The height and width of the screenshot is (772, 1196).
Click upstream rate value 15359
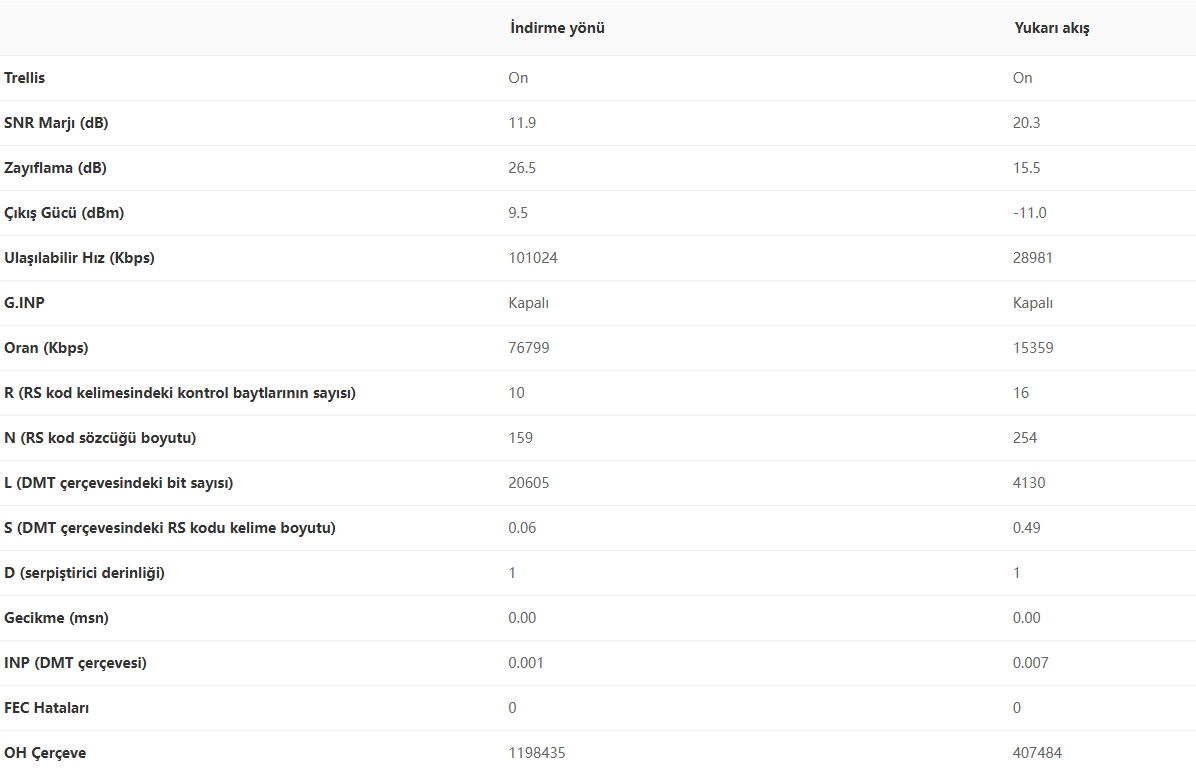click(x=1033, y=348)
